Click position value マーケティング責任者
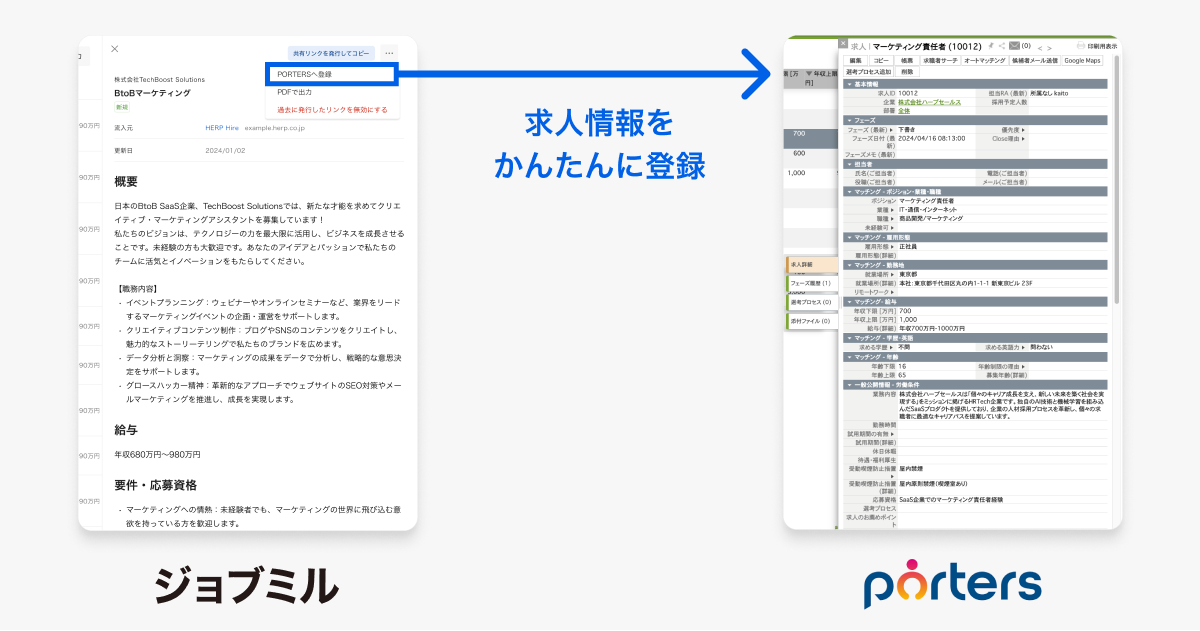This screenshot has height=631, width=1200. pyautogui.click(x=926, y=201)
